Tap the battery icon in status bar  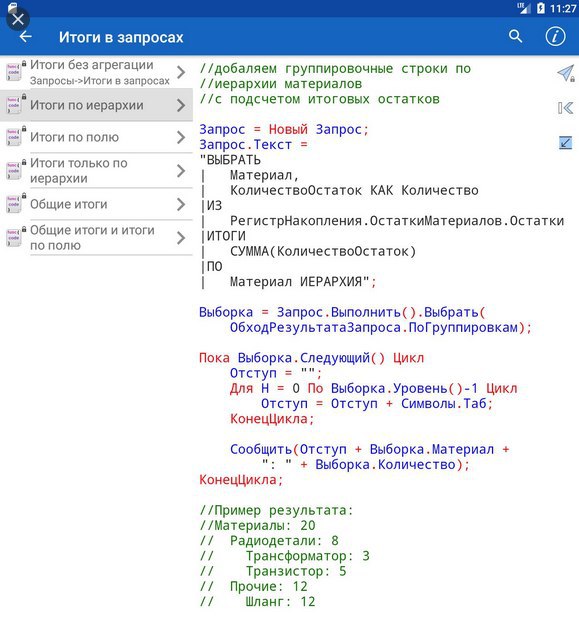541,8
